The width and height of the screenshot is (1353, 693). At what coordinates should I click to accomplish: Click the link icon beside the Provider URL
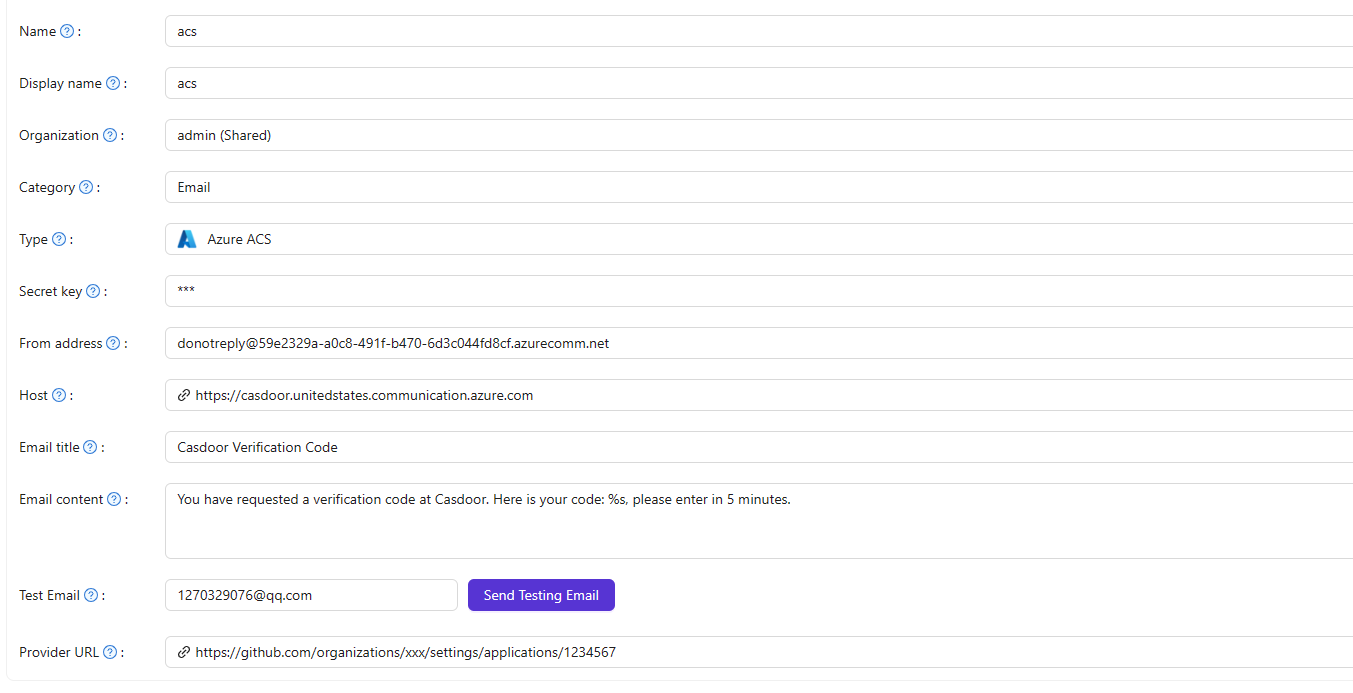183,651
